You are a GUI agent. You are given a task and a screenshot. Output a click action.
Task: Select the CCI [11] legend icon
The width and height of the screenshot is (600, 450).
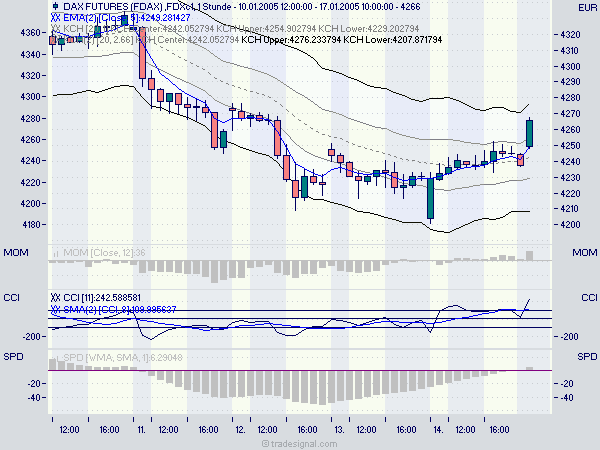(x=55, y=298)
